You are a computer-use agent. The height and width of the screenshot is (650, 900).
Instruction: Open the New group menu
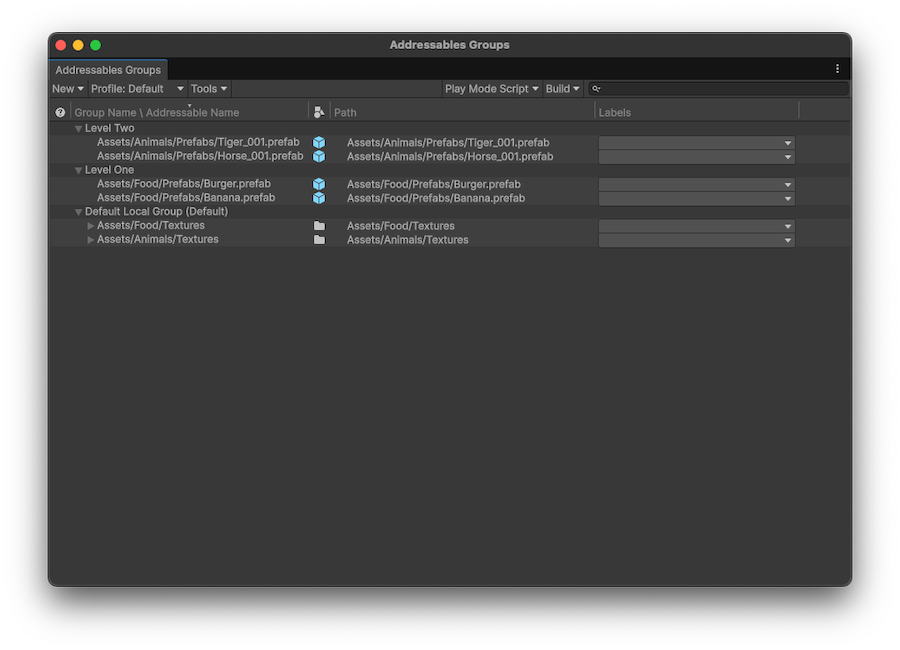pyautogui.click(x=66, y=88)
